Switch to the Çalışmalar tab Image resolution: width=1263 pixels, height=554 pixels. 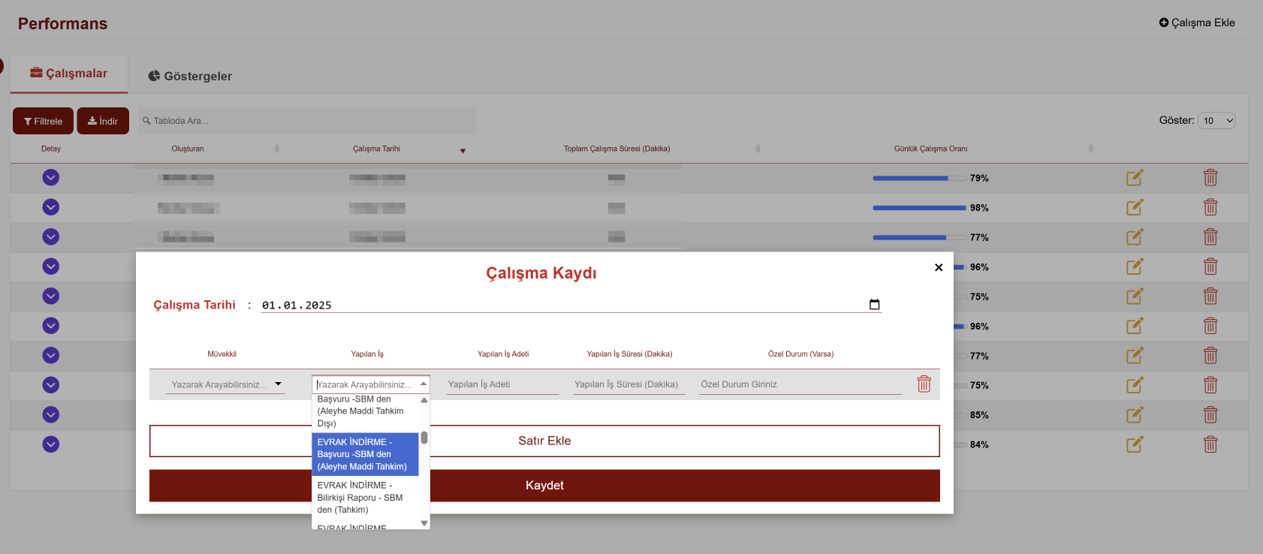tap(69, 73)
